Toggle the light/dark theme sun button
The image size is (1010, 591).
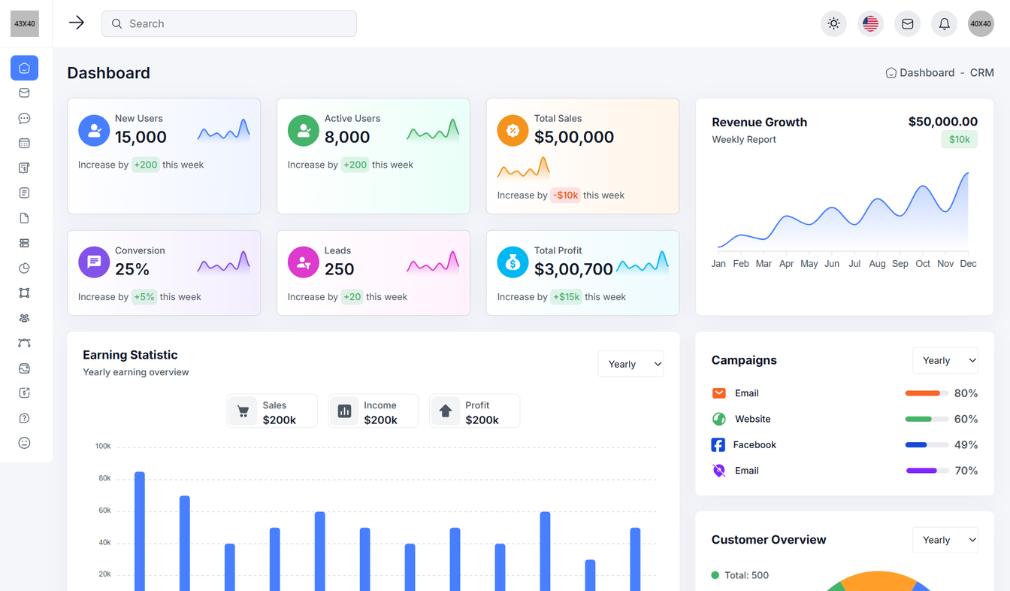(833, 24)
